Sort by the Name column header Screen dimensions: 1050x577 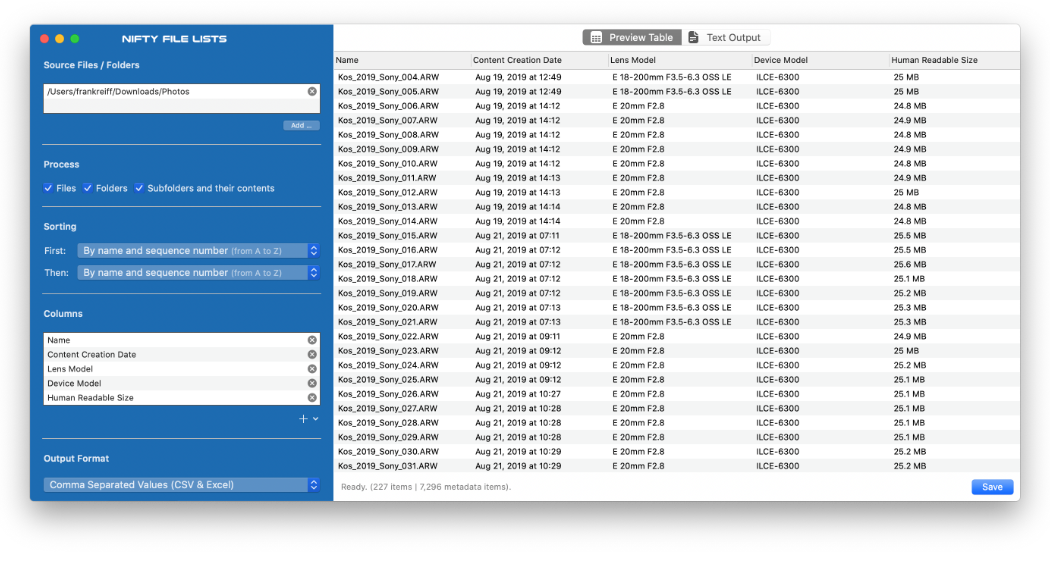[x=402, y=60]
